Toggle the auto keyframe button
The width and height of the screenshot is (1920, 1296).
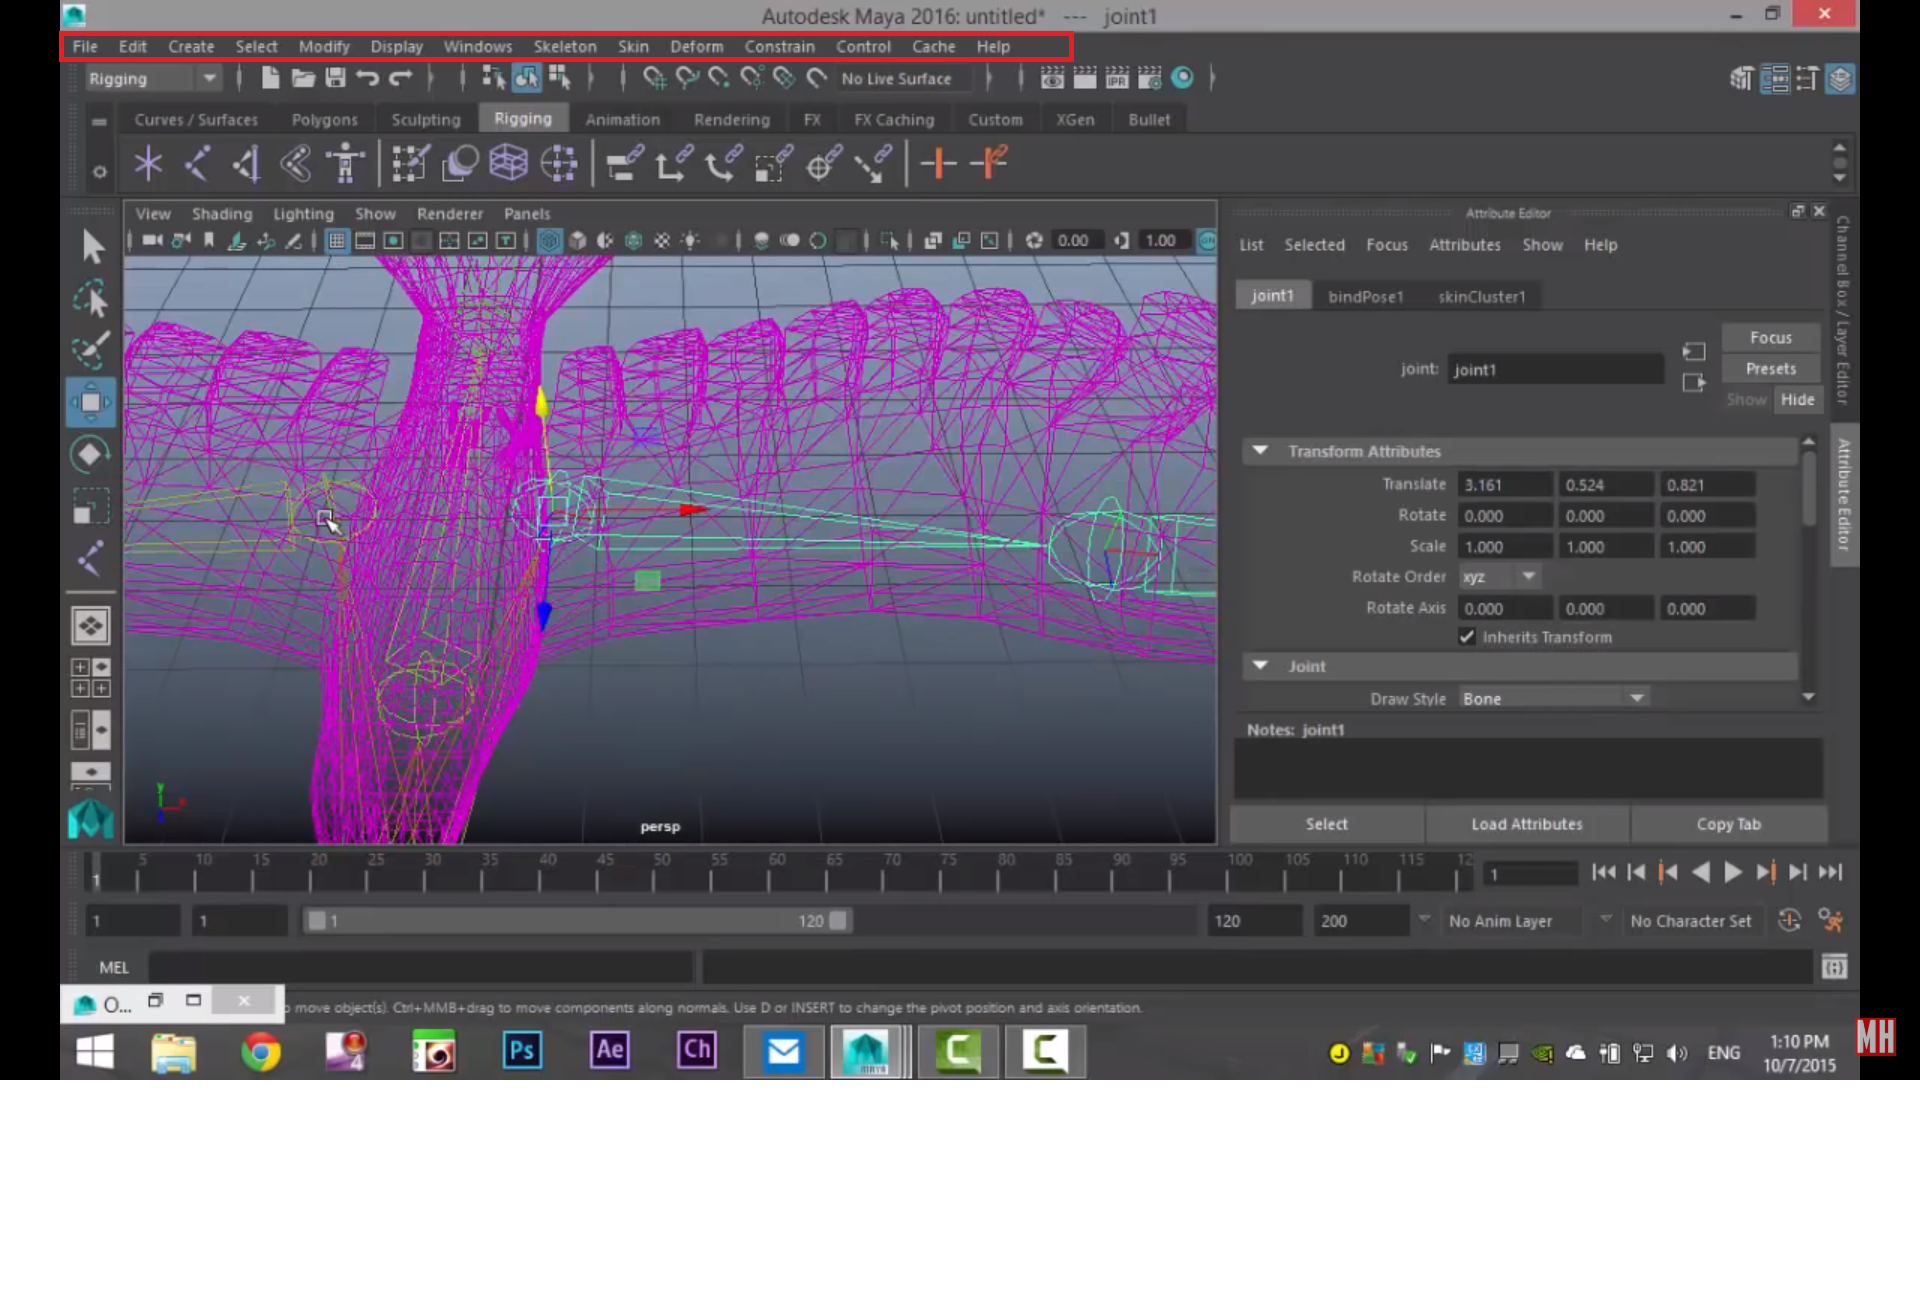coord(1789,920)
